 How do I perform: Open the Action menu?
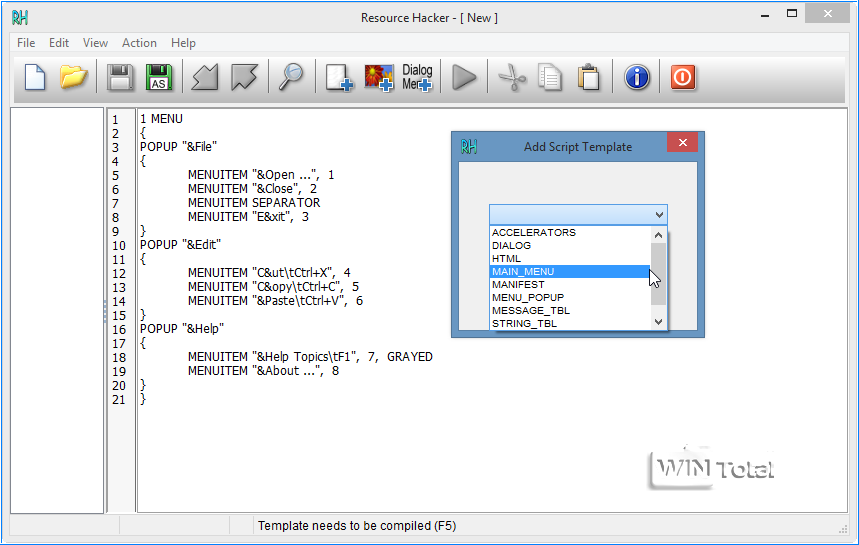(139, 43)
